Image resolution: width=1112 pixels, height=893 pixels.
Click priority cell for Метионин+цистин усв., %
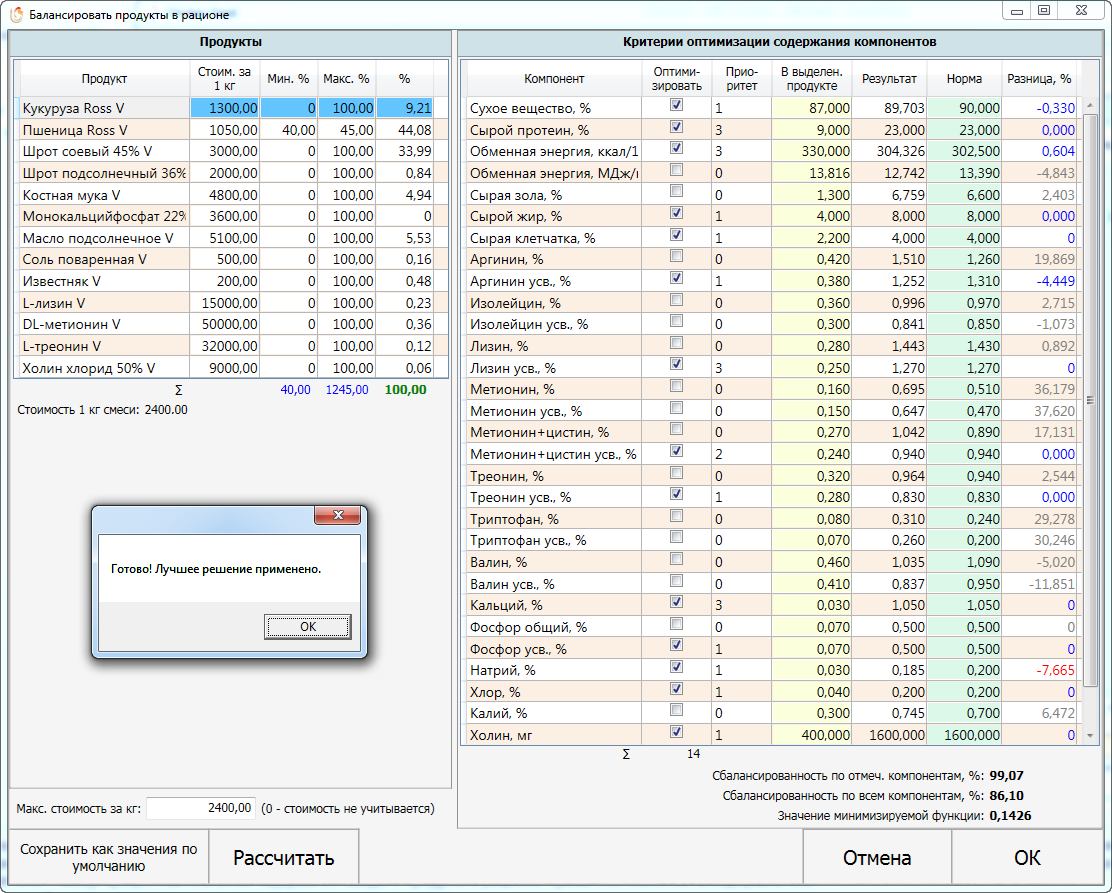[x=742, y=454]
